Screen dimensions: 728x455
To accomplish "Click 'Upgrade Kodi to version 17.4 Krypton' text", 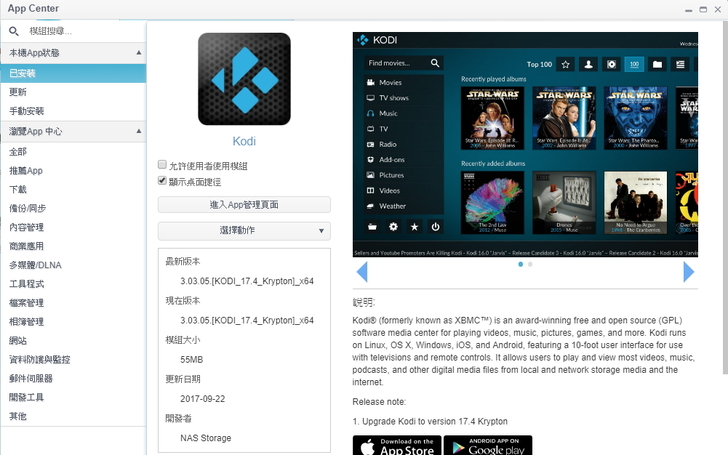I will coord(435,422).
